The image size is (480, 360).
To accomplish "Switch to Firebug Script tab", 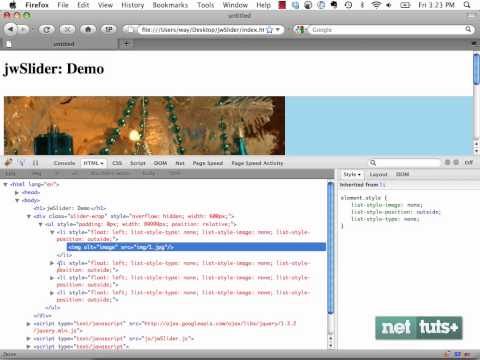I will [x=138, y=163].
